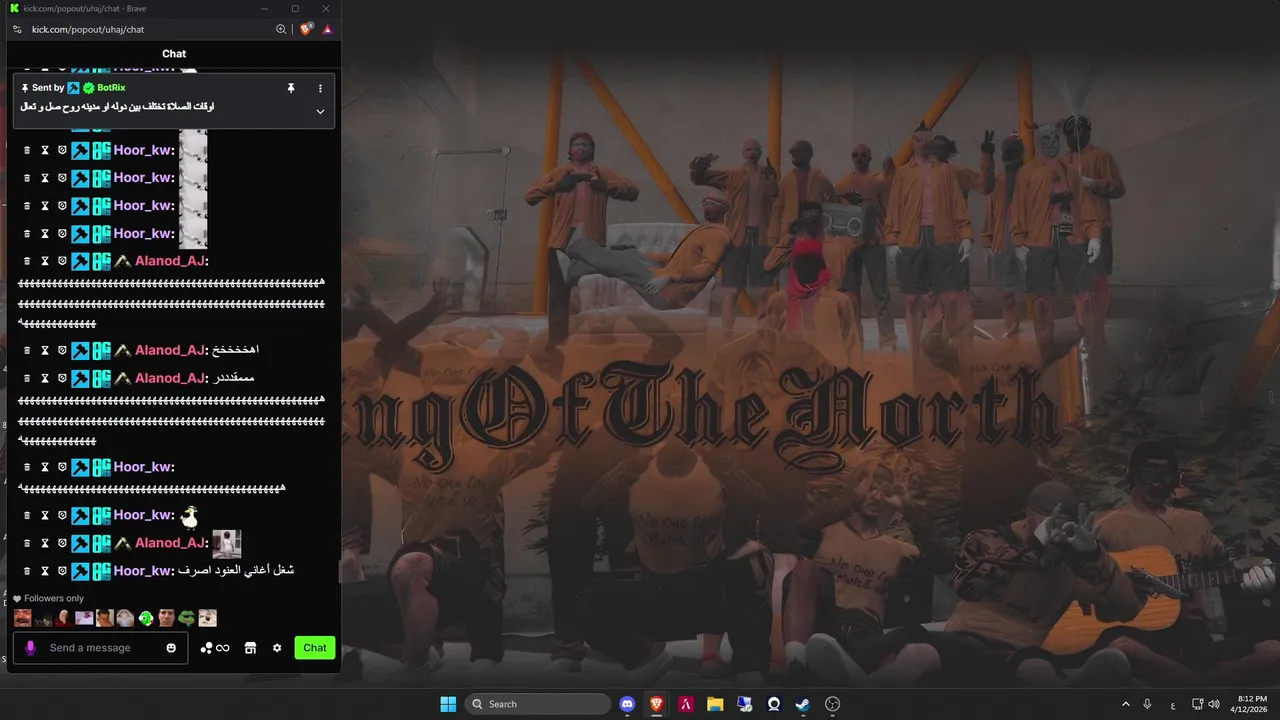Click Alanod_AJ username on مسقددر message
The width and height of the screenshot is (1280, 720).
click(x=171, y=378)
